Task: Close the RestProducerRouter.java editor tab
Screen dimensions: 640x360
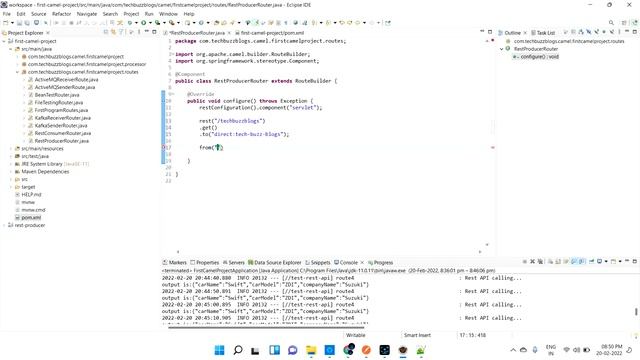Action: (x=229, y=33)
